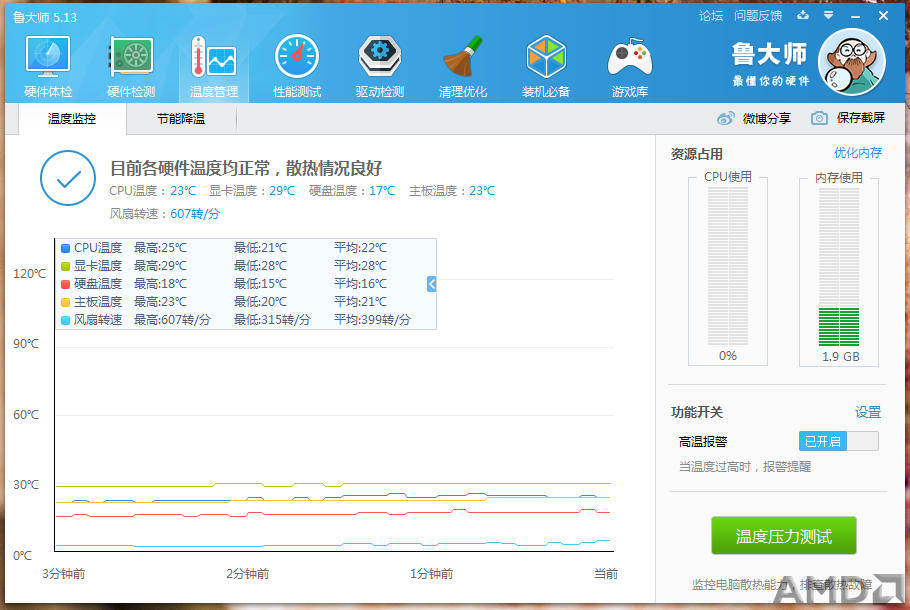This screenshot has width=910, height=610.
Task: Click the CPU使用 usage bar
Action: coord(728,266)
